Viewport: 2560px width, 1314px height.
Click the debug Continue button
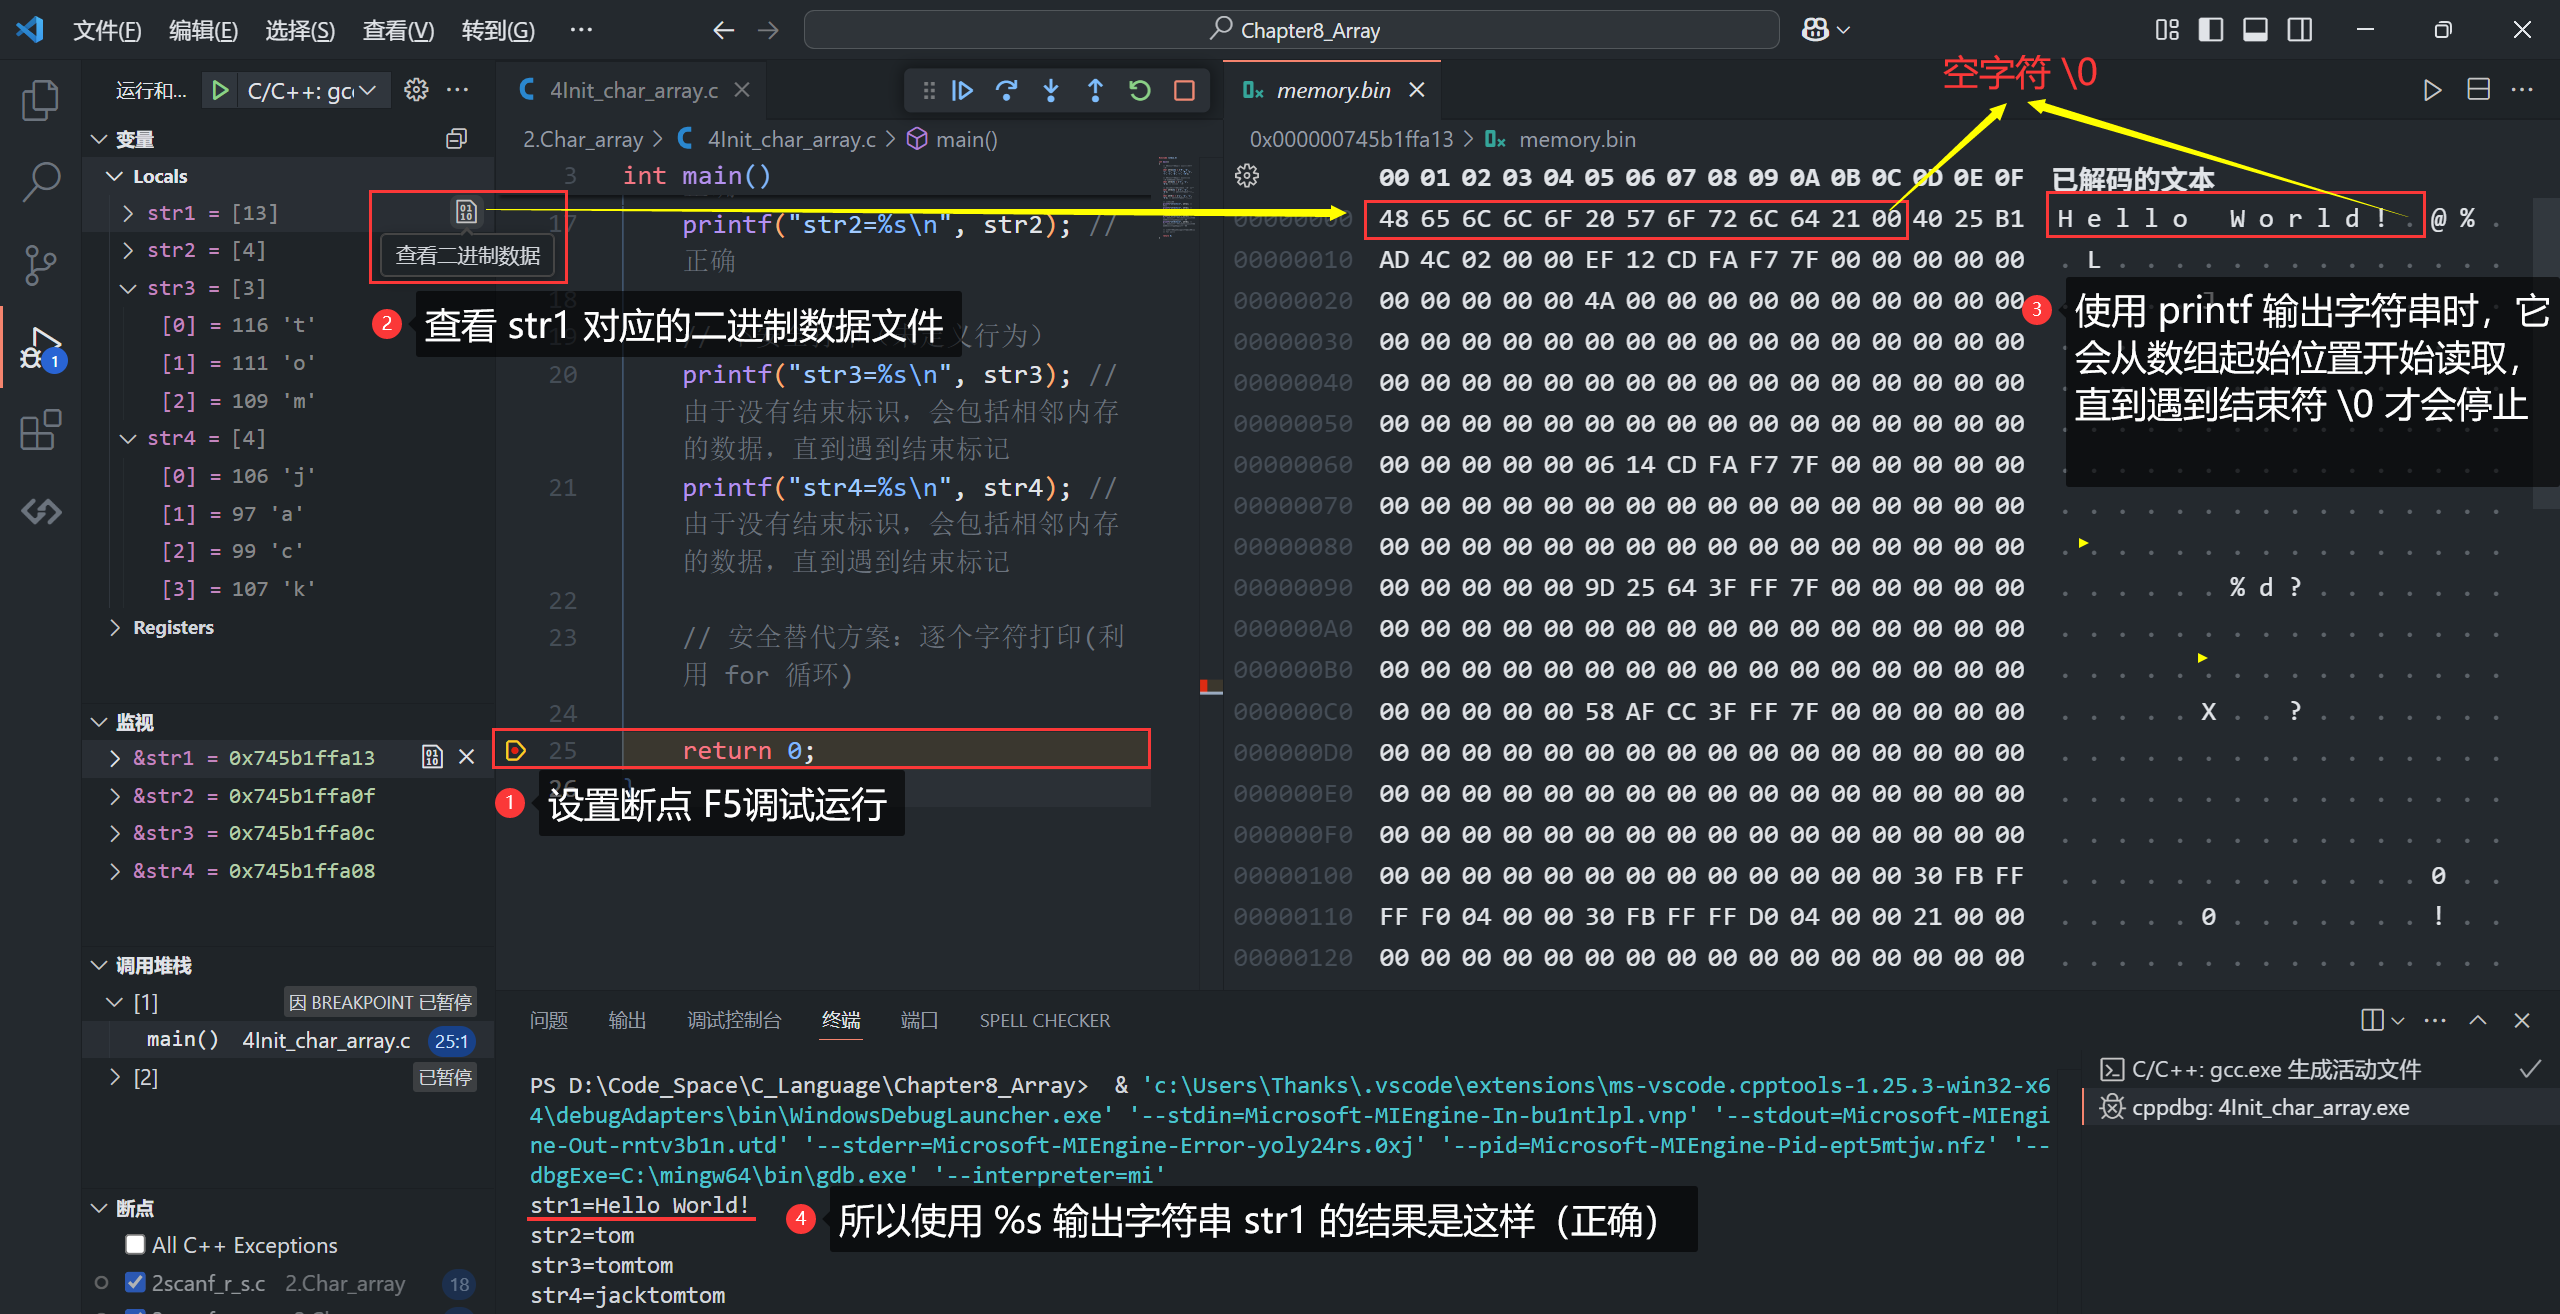[x=962, y=91]
